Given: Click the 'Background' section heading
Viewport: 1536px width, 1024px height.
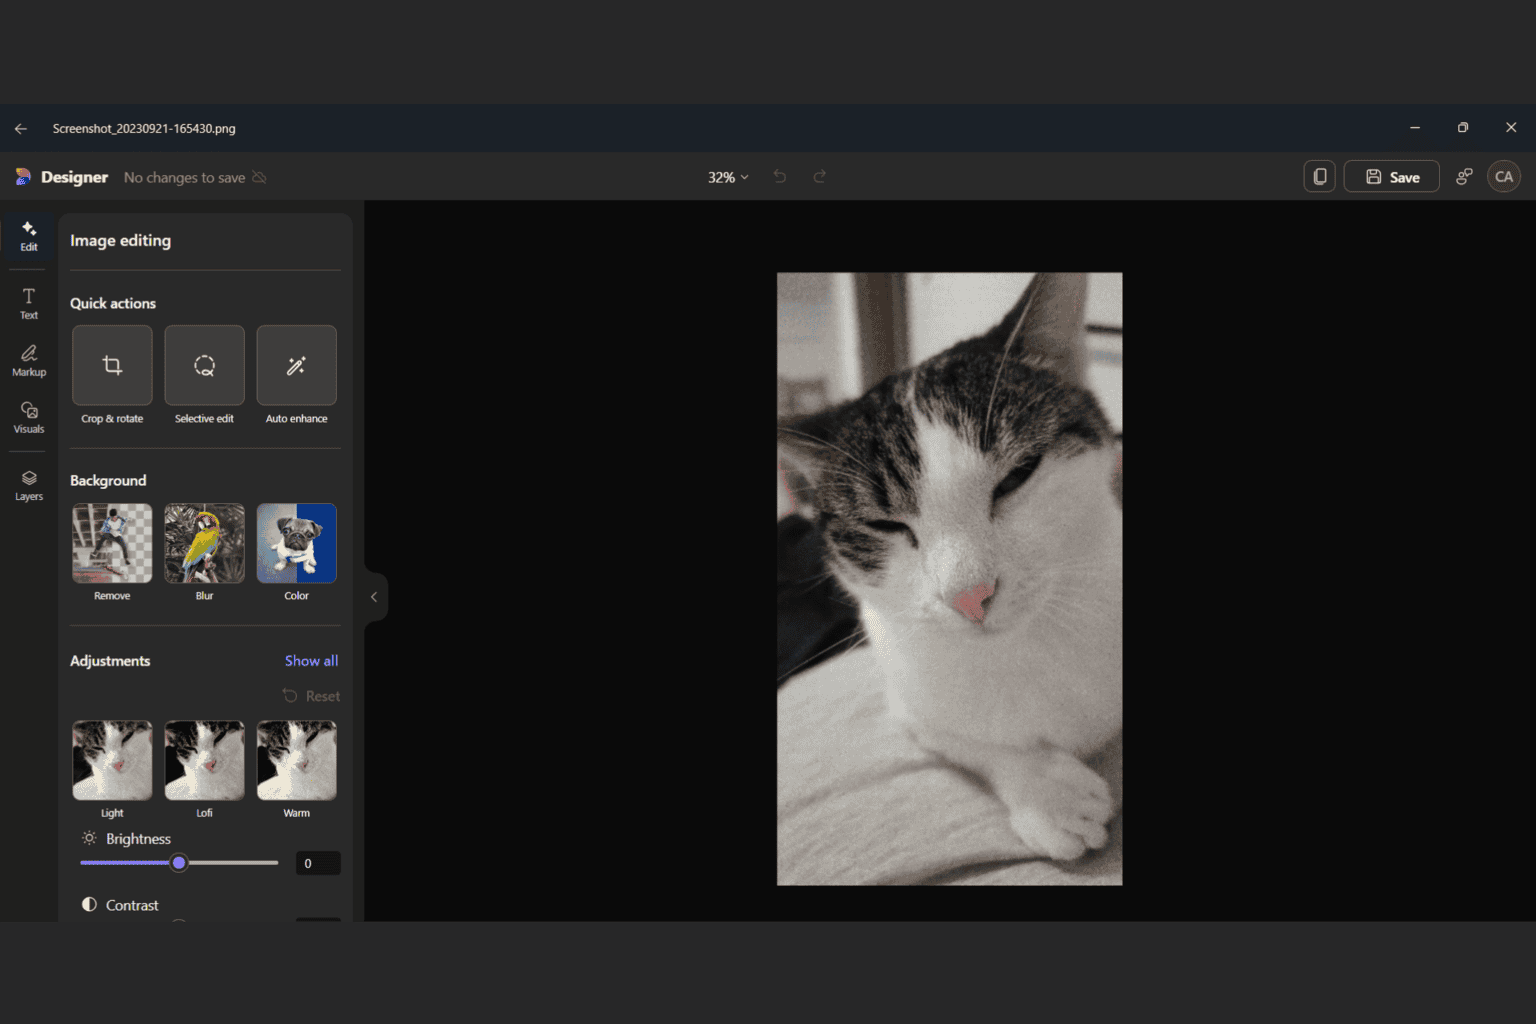Looking at the screenshot, I should pos(108,480).
